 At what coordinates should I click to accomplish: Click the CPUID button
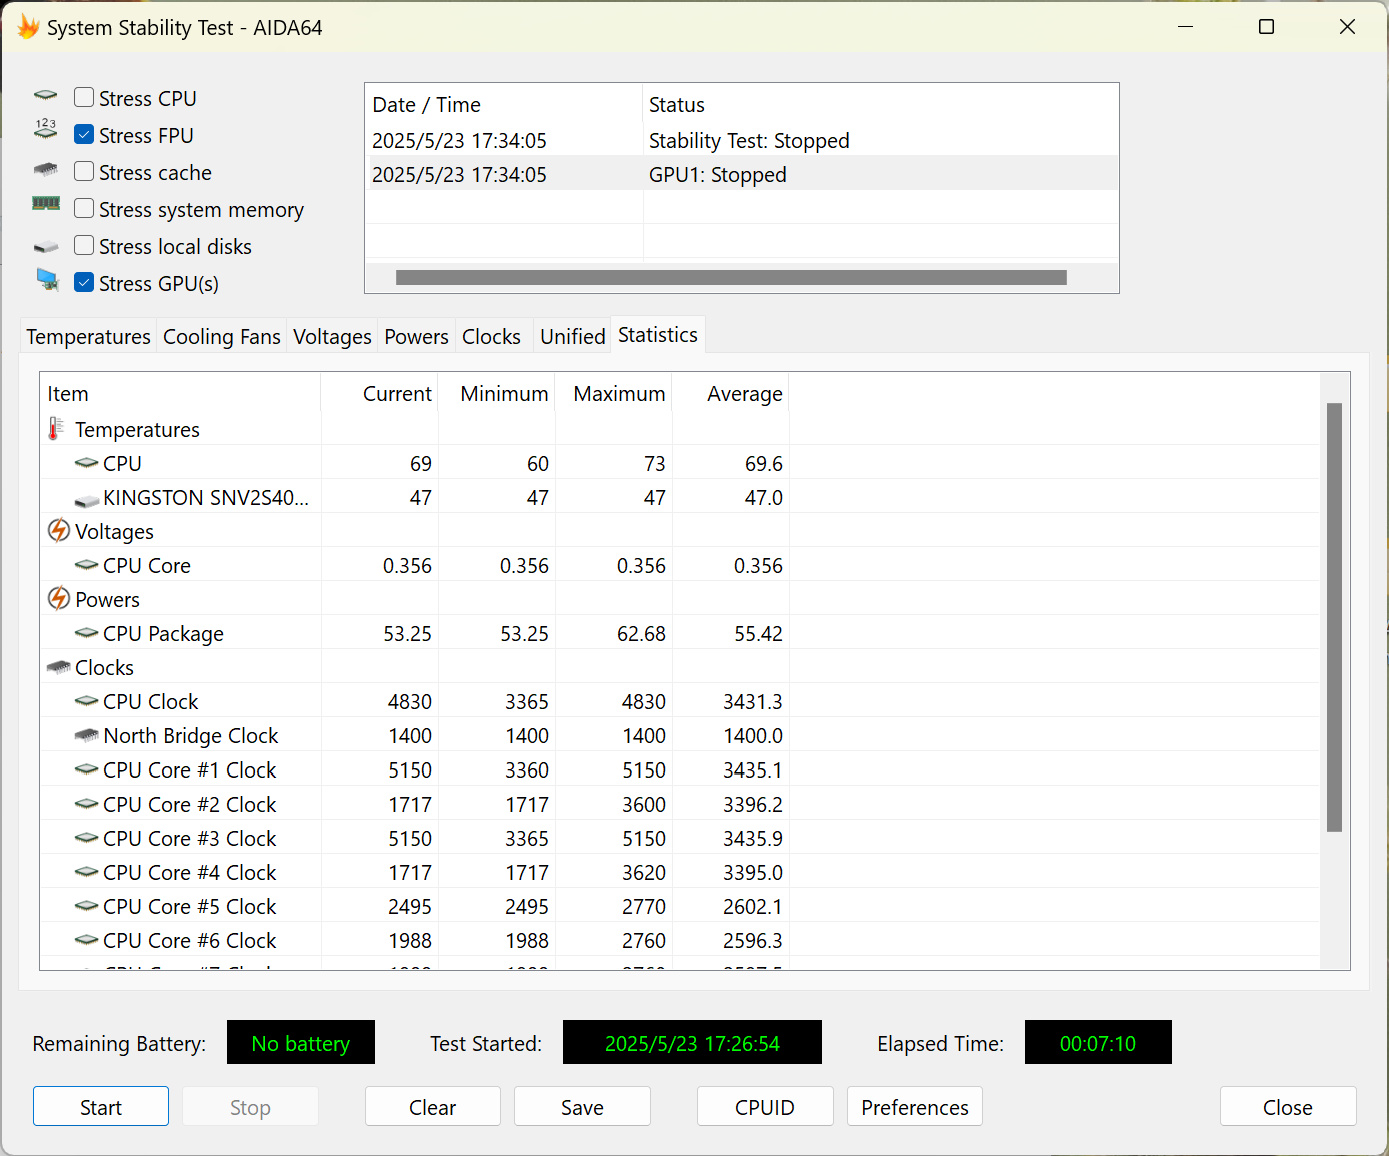(x=764, y=1107)
